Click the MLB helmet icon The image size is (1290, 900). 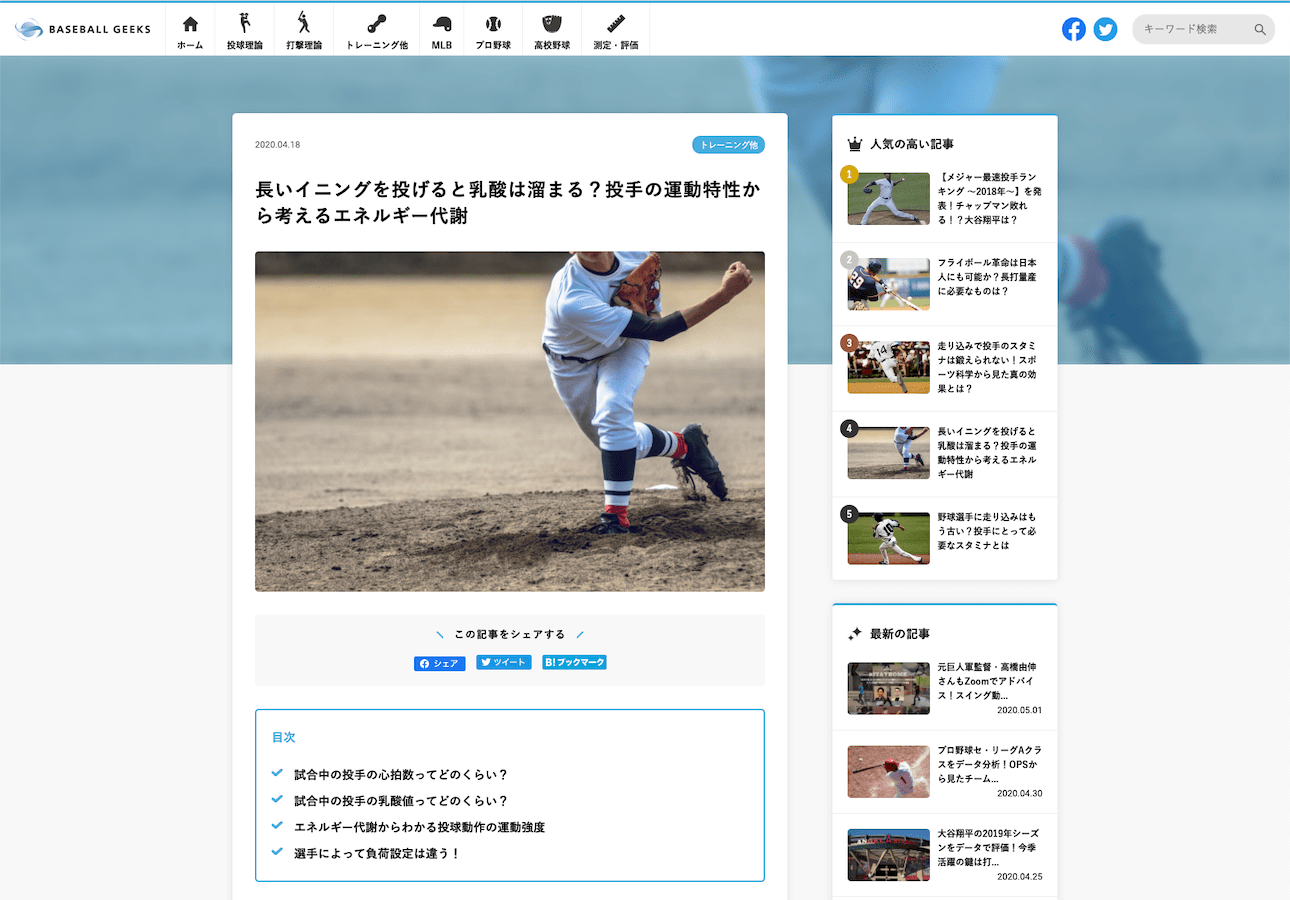[442, 24]
